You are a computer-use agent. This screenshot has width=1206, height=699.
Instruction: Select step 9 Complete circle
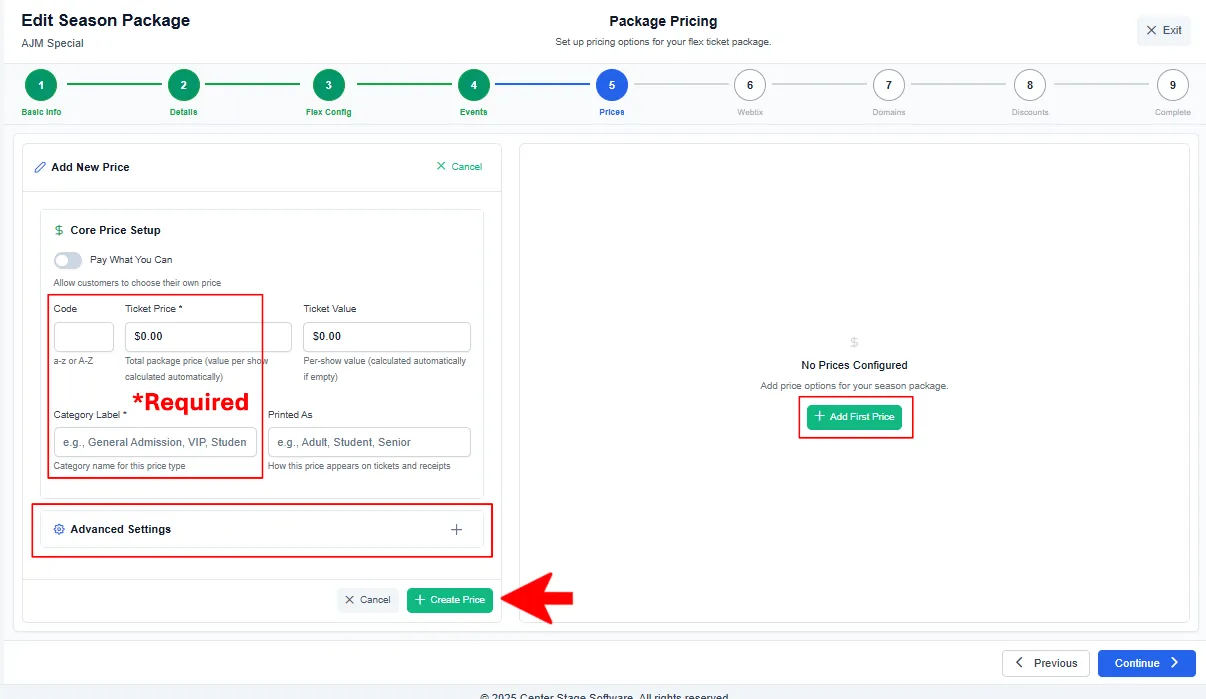click(x=1173, y=85)
